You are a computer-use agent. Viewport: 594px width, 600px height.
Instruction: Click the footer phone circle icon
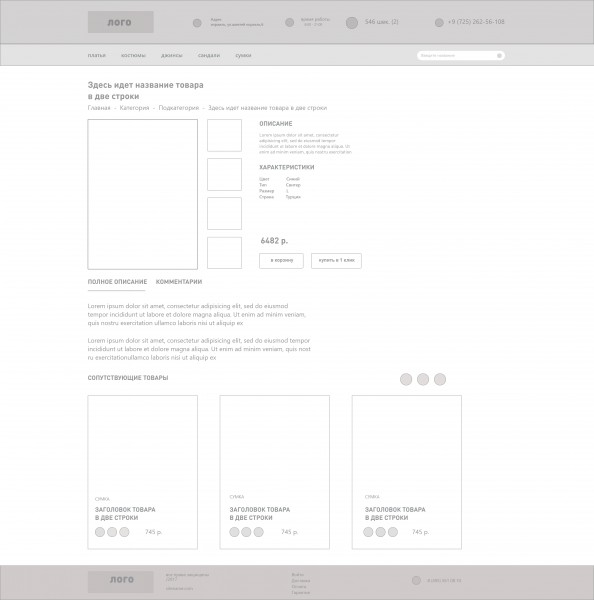click(416, 580)
